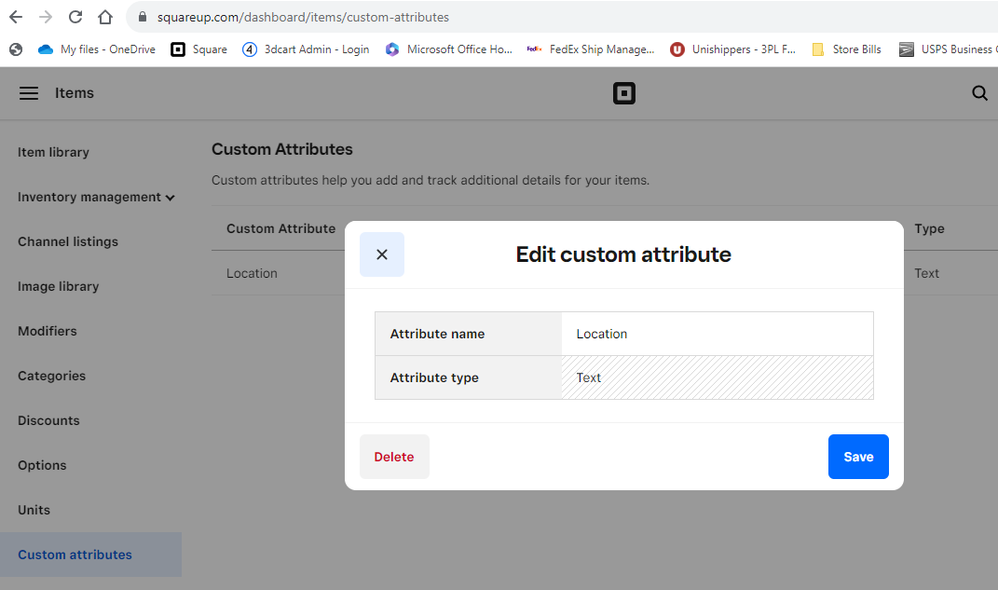
Task: Open Discounts from the sidebar menu
Action: pos(48,420)
